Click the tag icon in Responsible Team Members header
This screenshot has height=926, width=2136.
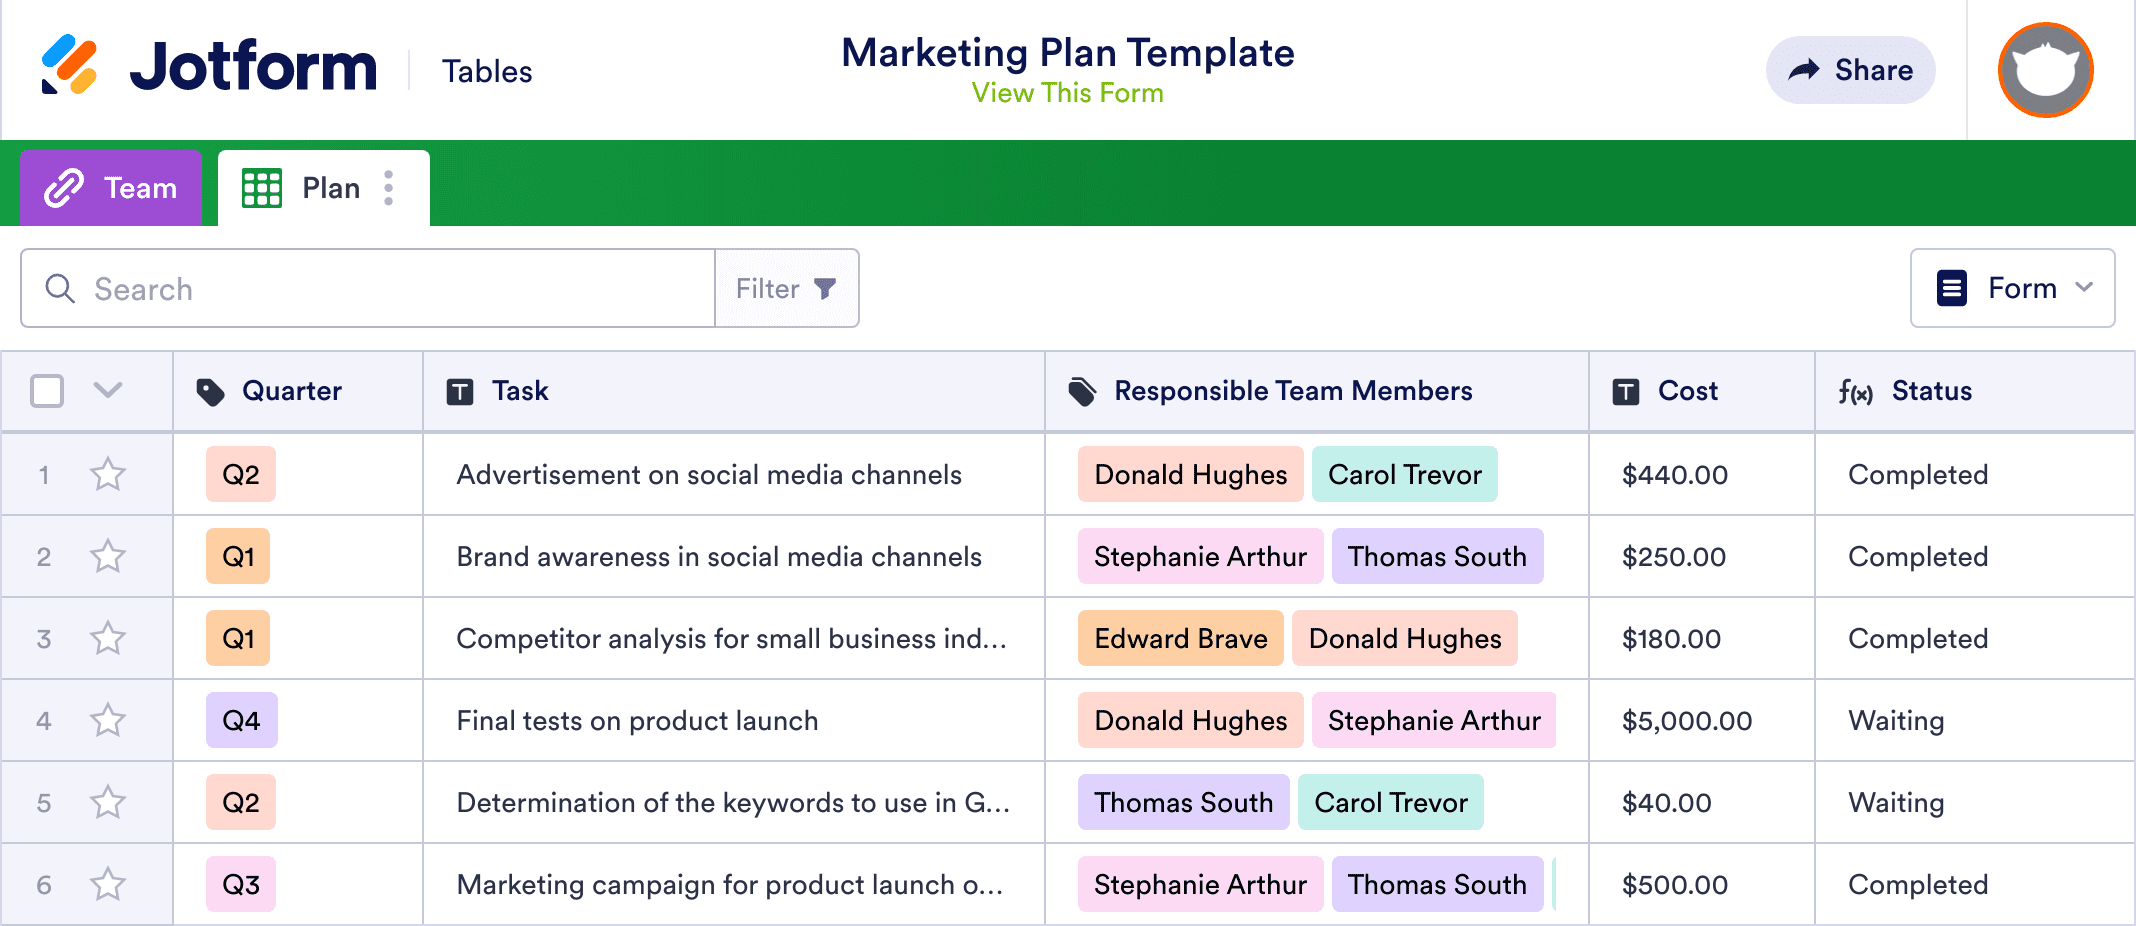(1082, 391)
